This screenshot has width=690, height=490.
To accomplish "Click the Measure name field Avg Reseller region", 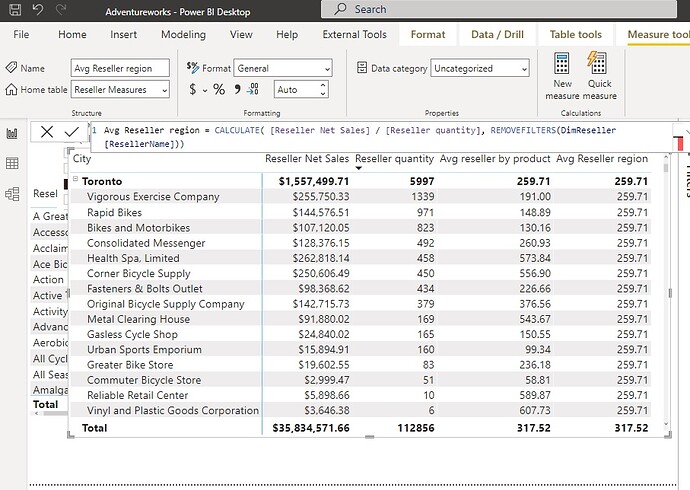I will [120, 68].
